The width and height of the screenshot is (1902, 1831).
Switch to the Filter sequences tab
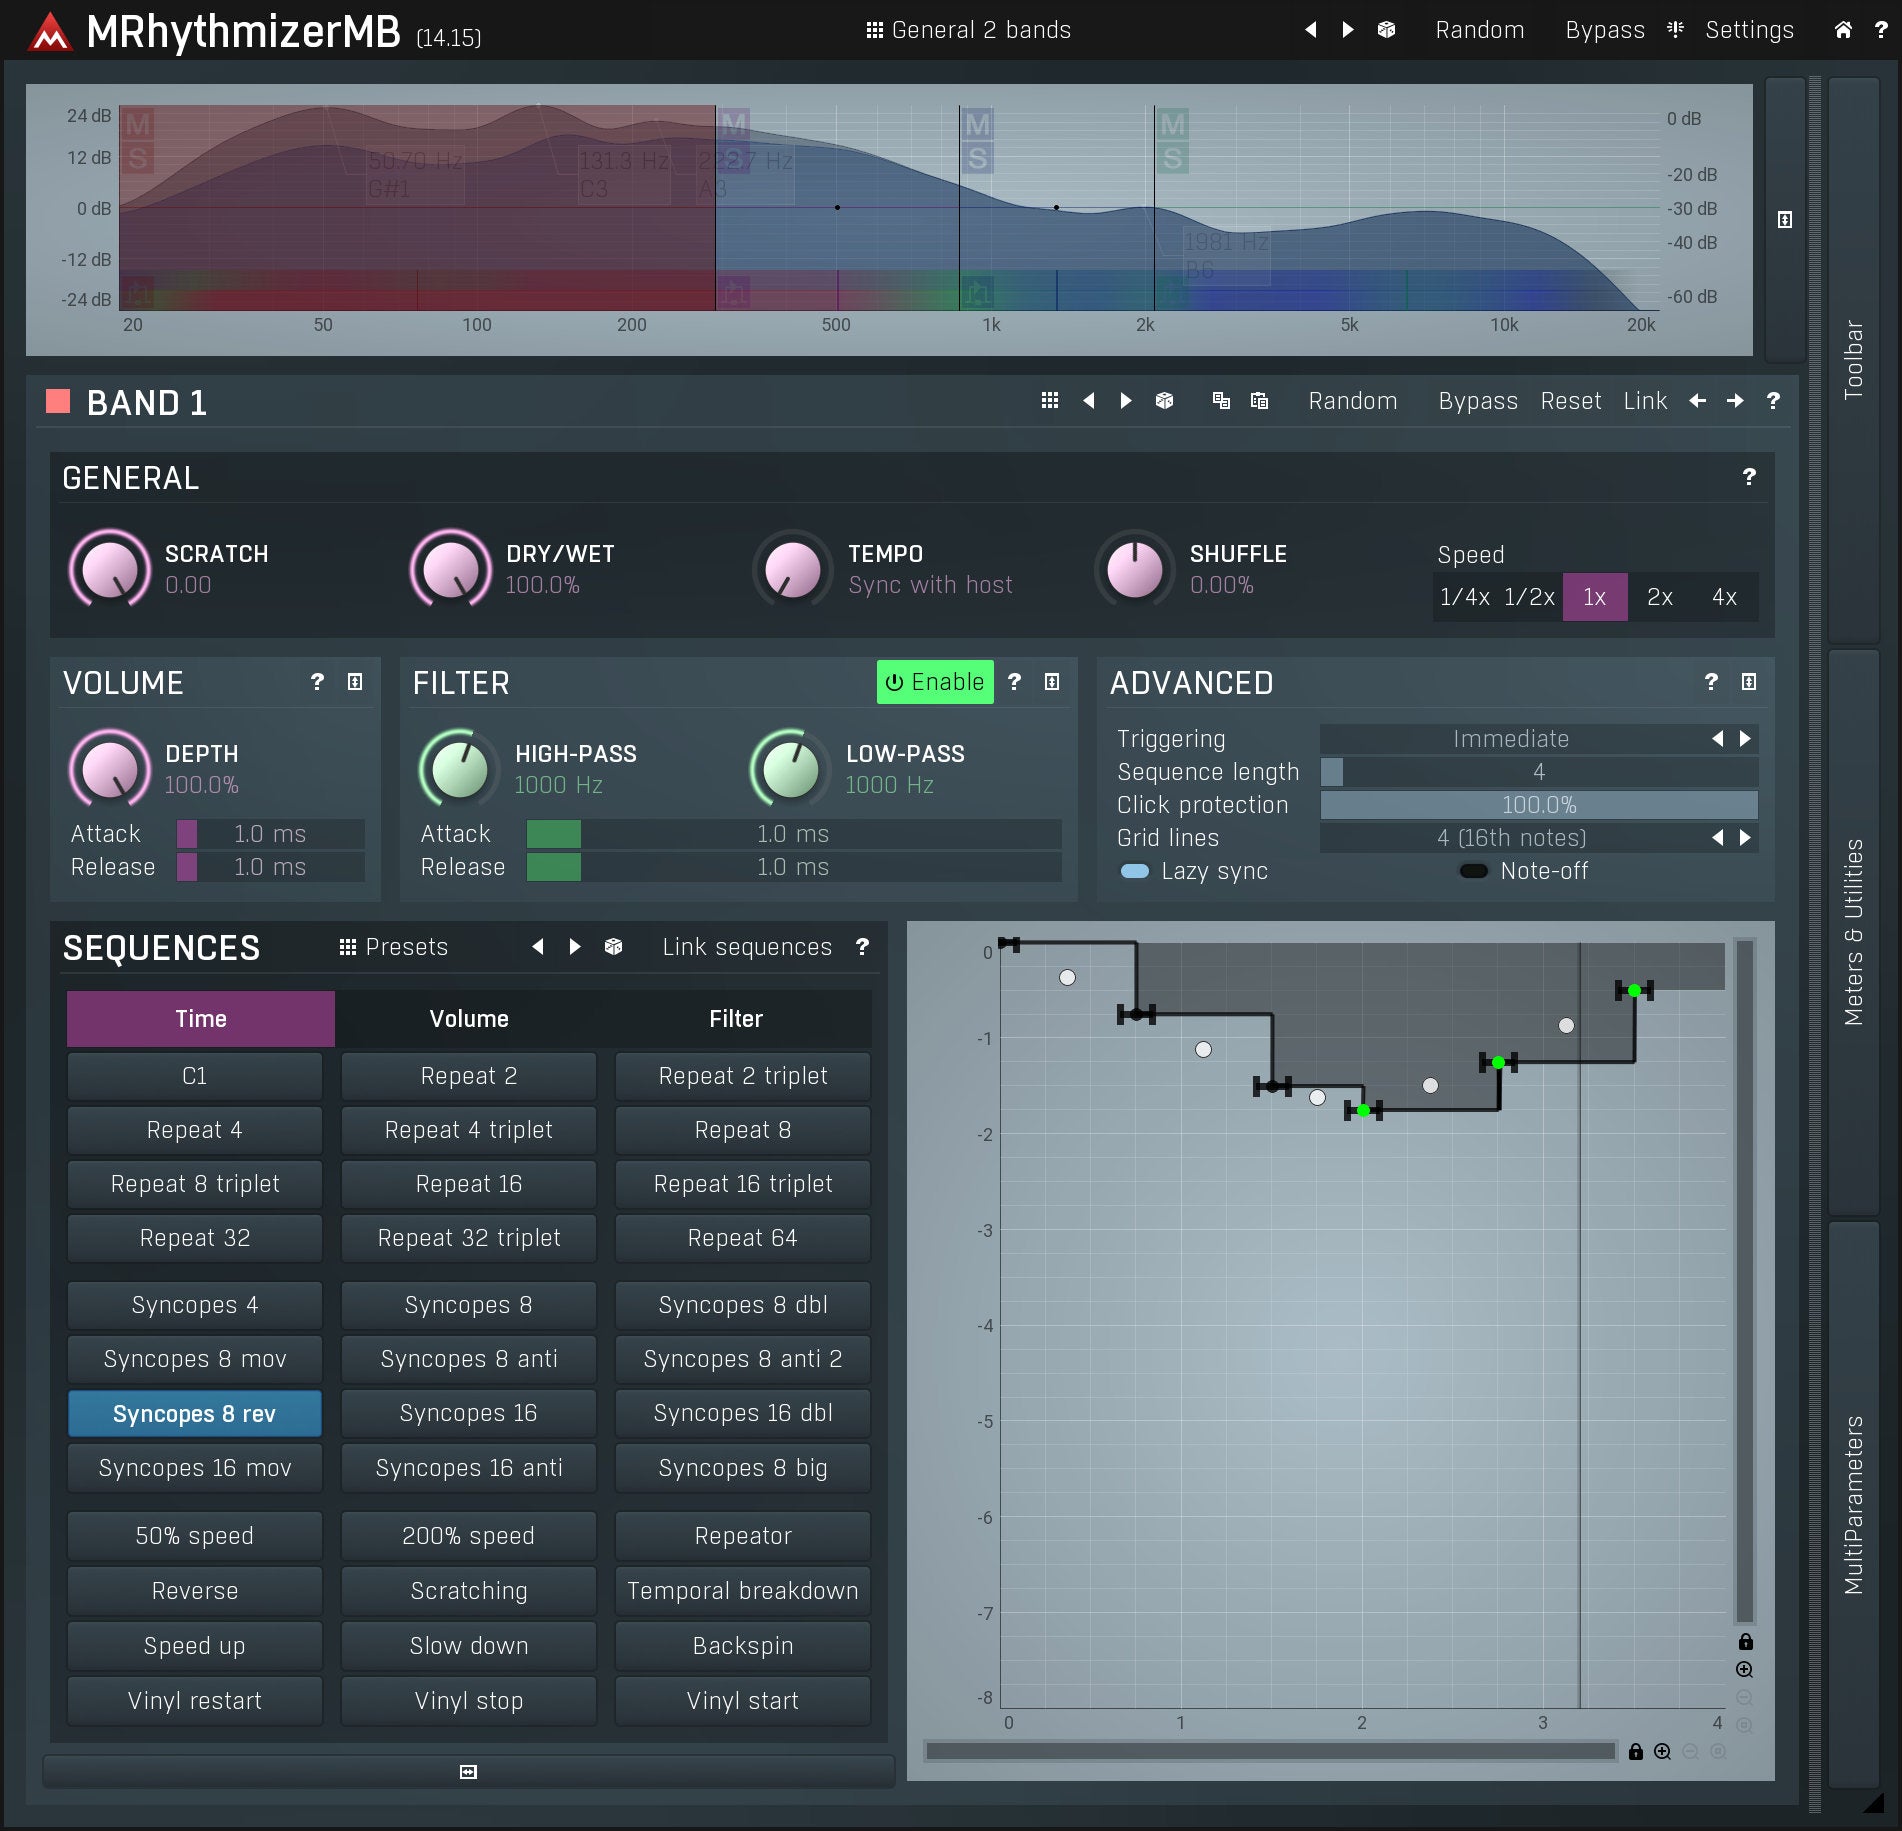(736, 1019)
